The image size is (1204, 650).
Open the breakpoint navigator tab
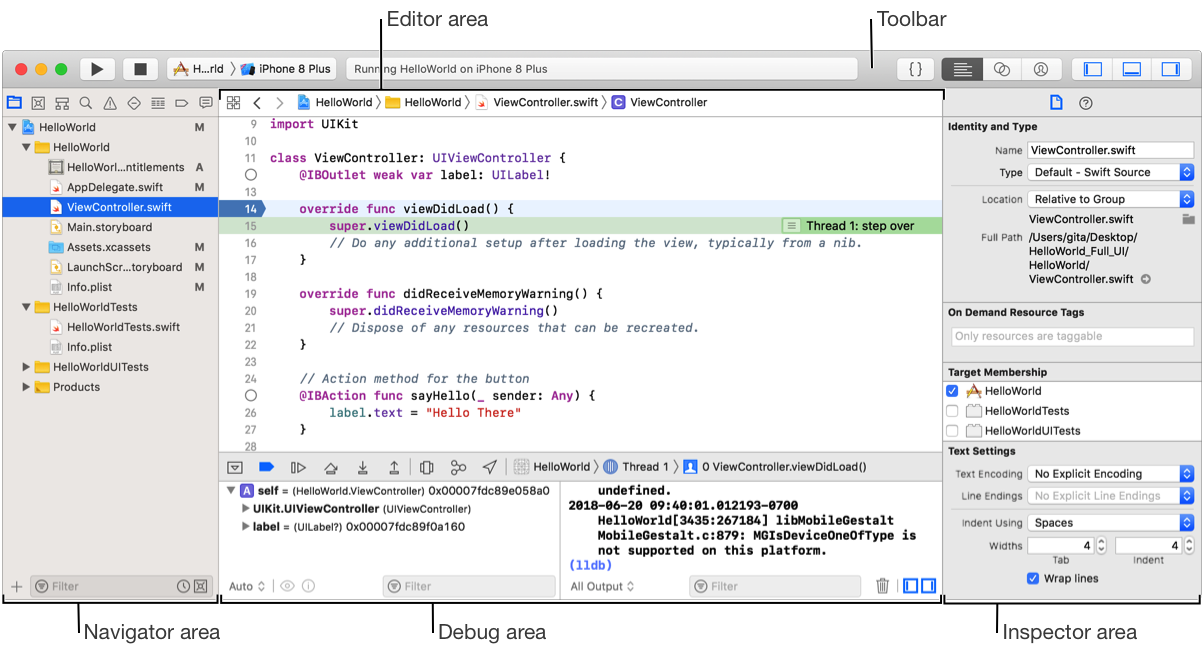coord(182,103)
